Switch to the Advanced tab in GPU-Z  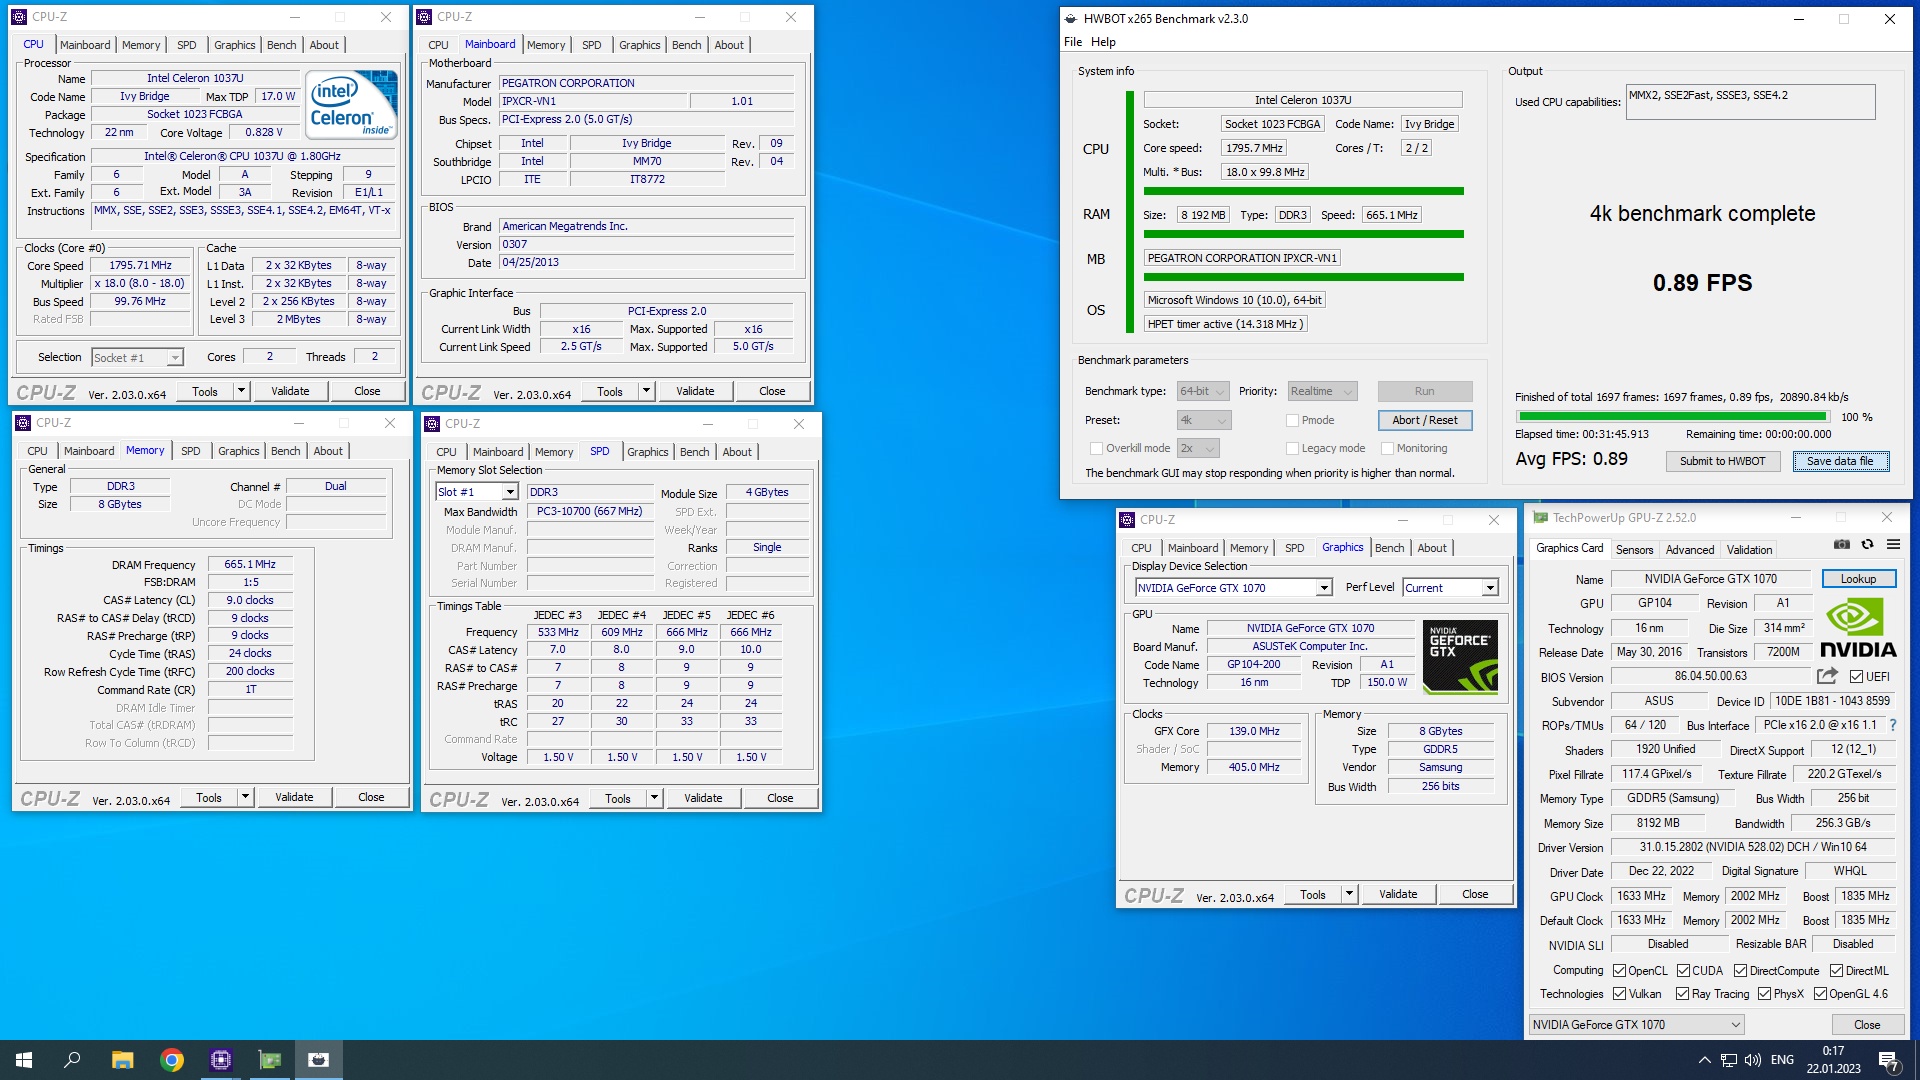(1690, 550)
